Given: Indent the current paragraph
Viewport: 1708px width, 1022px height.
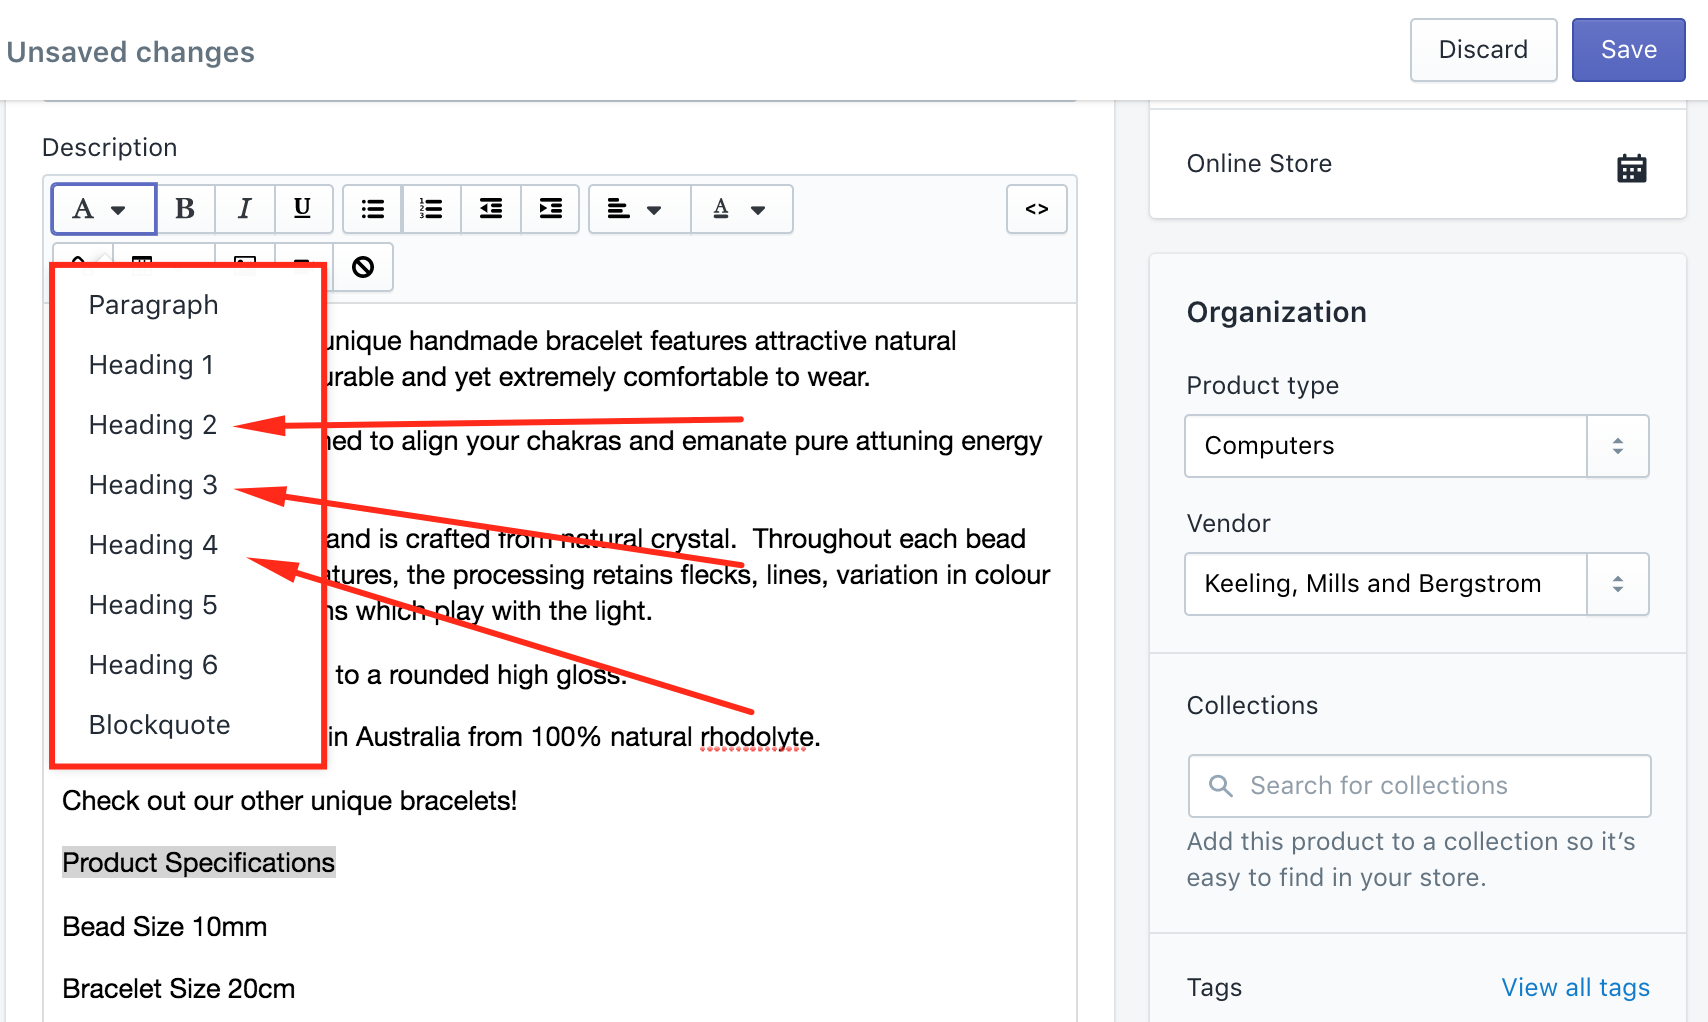Looking at the screenshot, I should pos(550,209).
